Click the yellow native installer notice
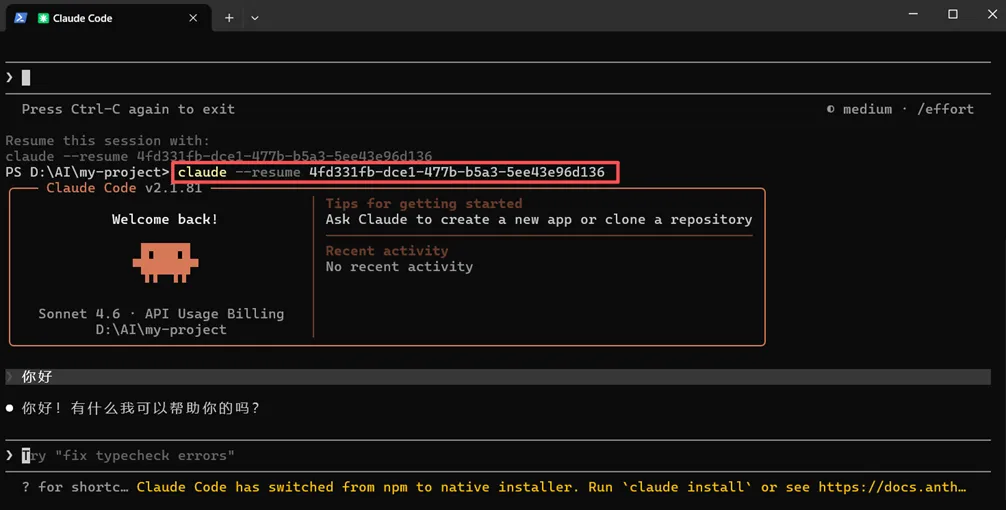This screenshot has height=510, width=1006. click(x=551, y=487)
